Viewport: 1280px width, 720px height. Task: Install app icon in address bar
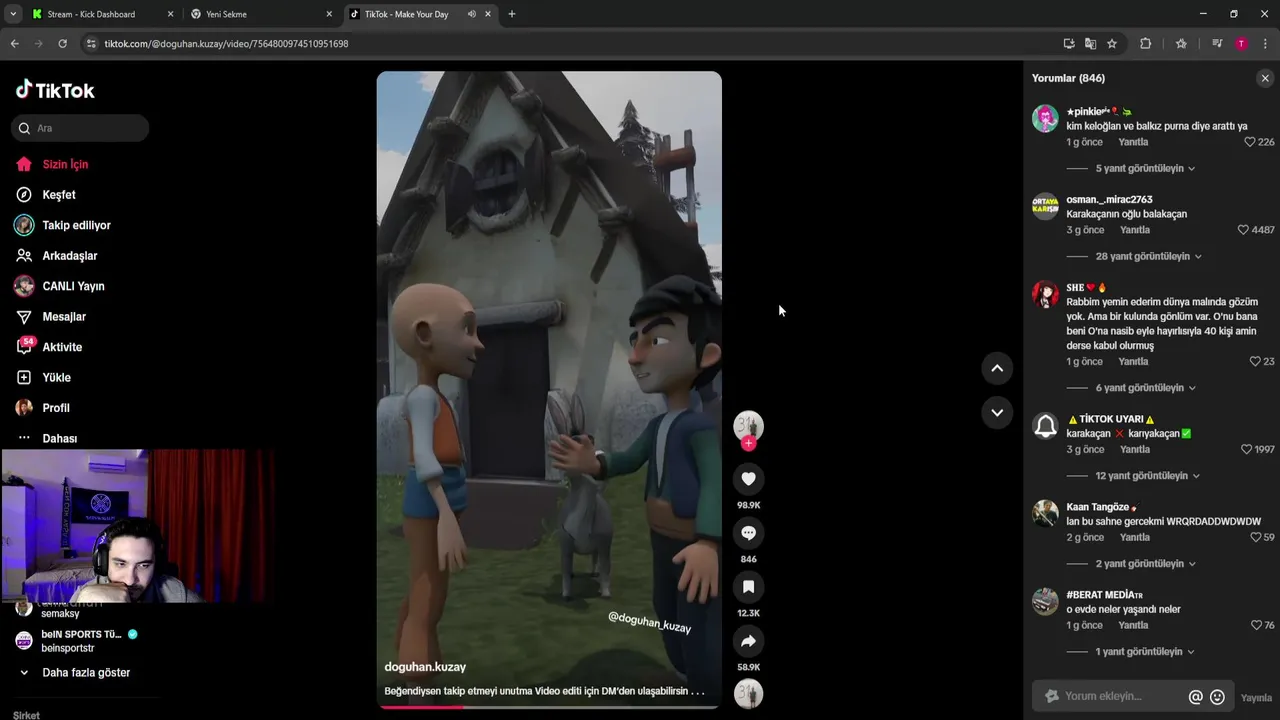pyautogui.click(x=1069, y=44)
